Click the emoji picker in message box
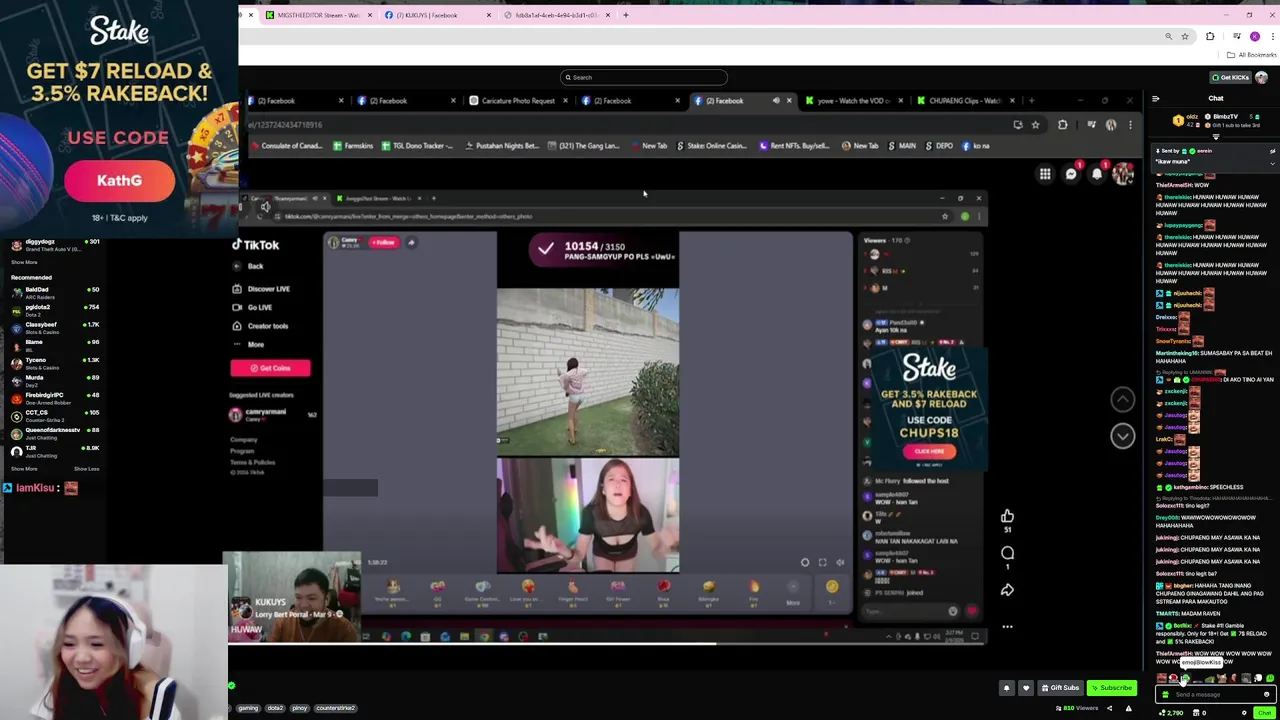The image size is (1280, 720). [x=1266, y=694]
